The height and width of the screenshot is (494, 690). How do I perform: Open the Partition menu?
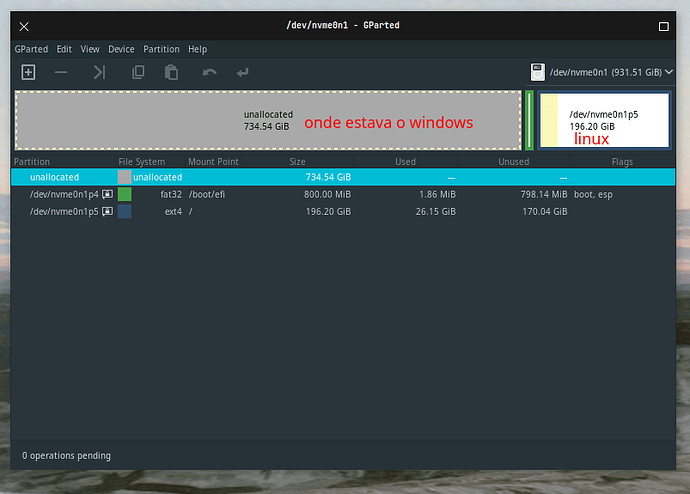(161, 49)
